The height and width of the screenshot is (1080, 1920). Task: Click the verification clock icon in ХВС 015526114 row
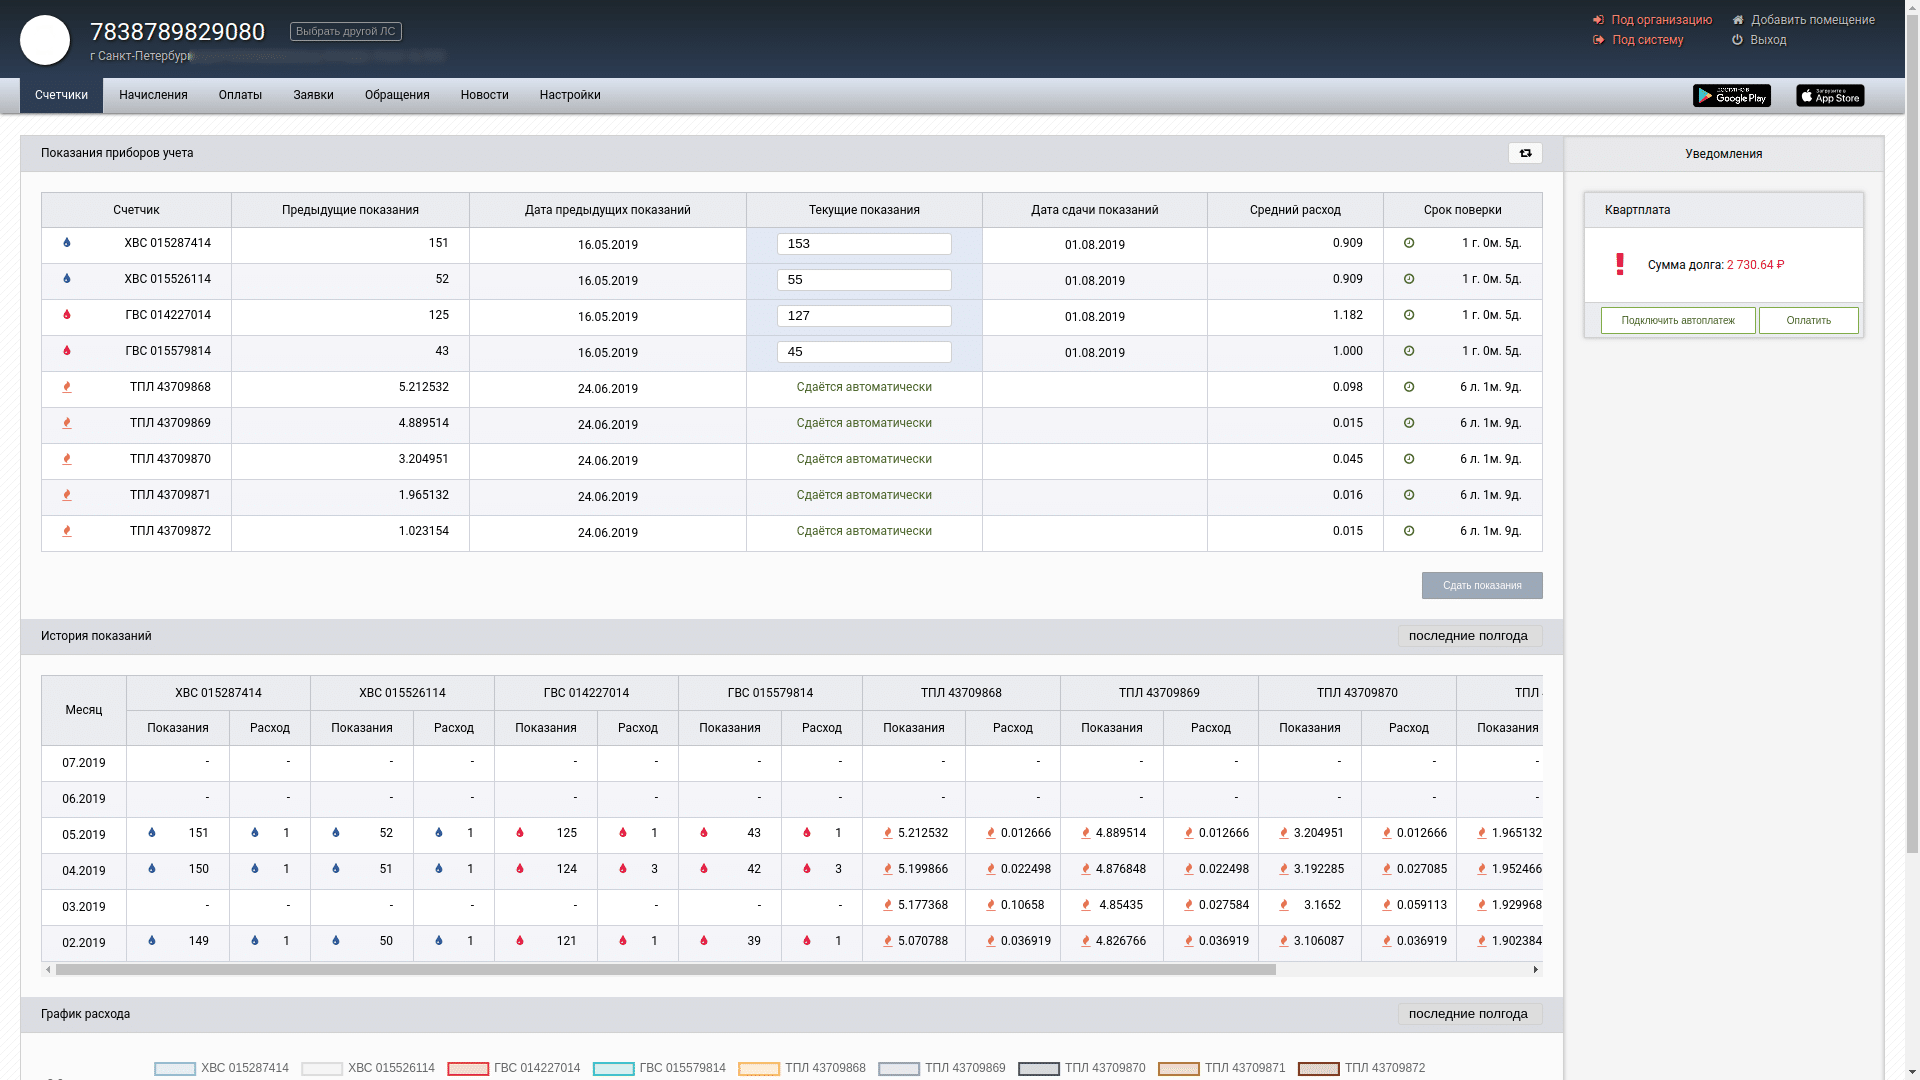1409,279
